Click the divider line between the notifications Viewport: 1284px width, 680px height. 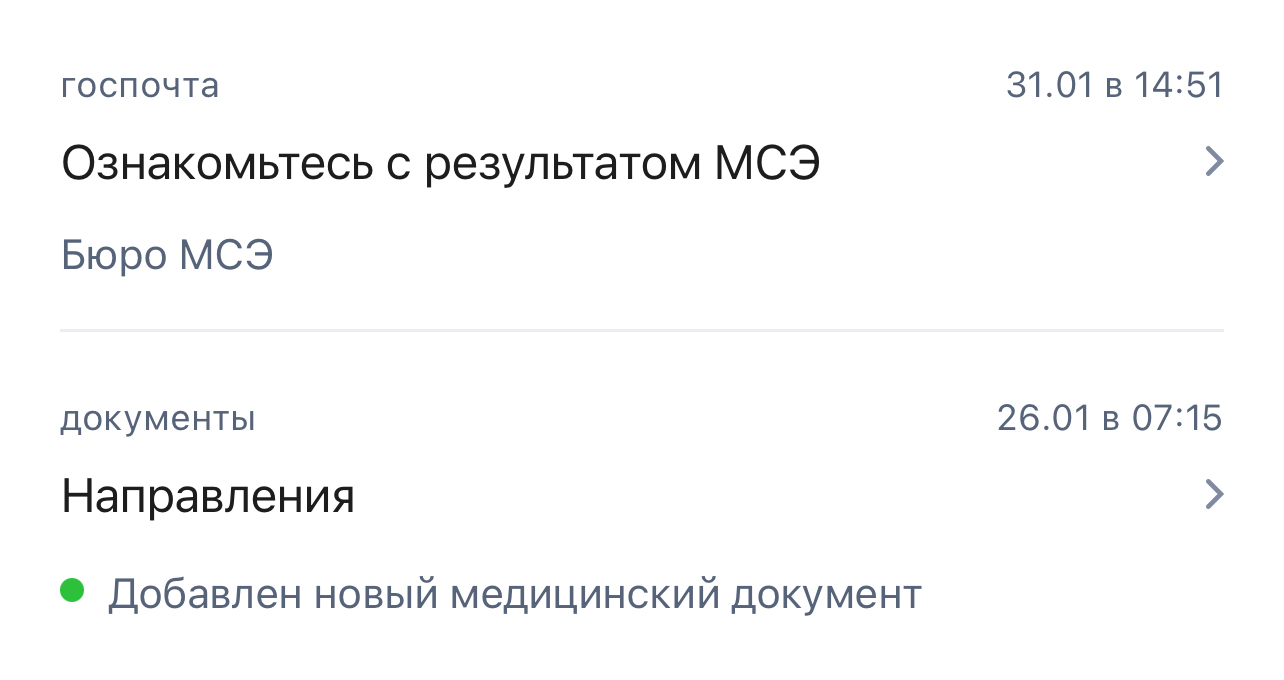tap(642, 330)
